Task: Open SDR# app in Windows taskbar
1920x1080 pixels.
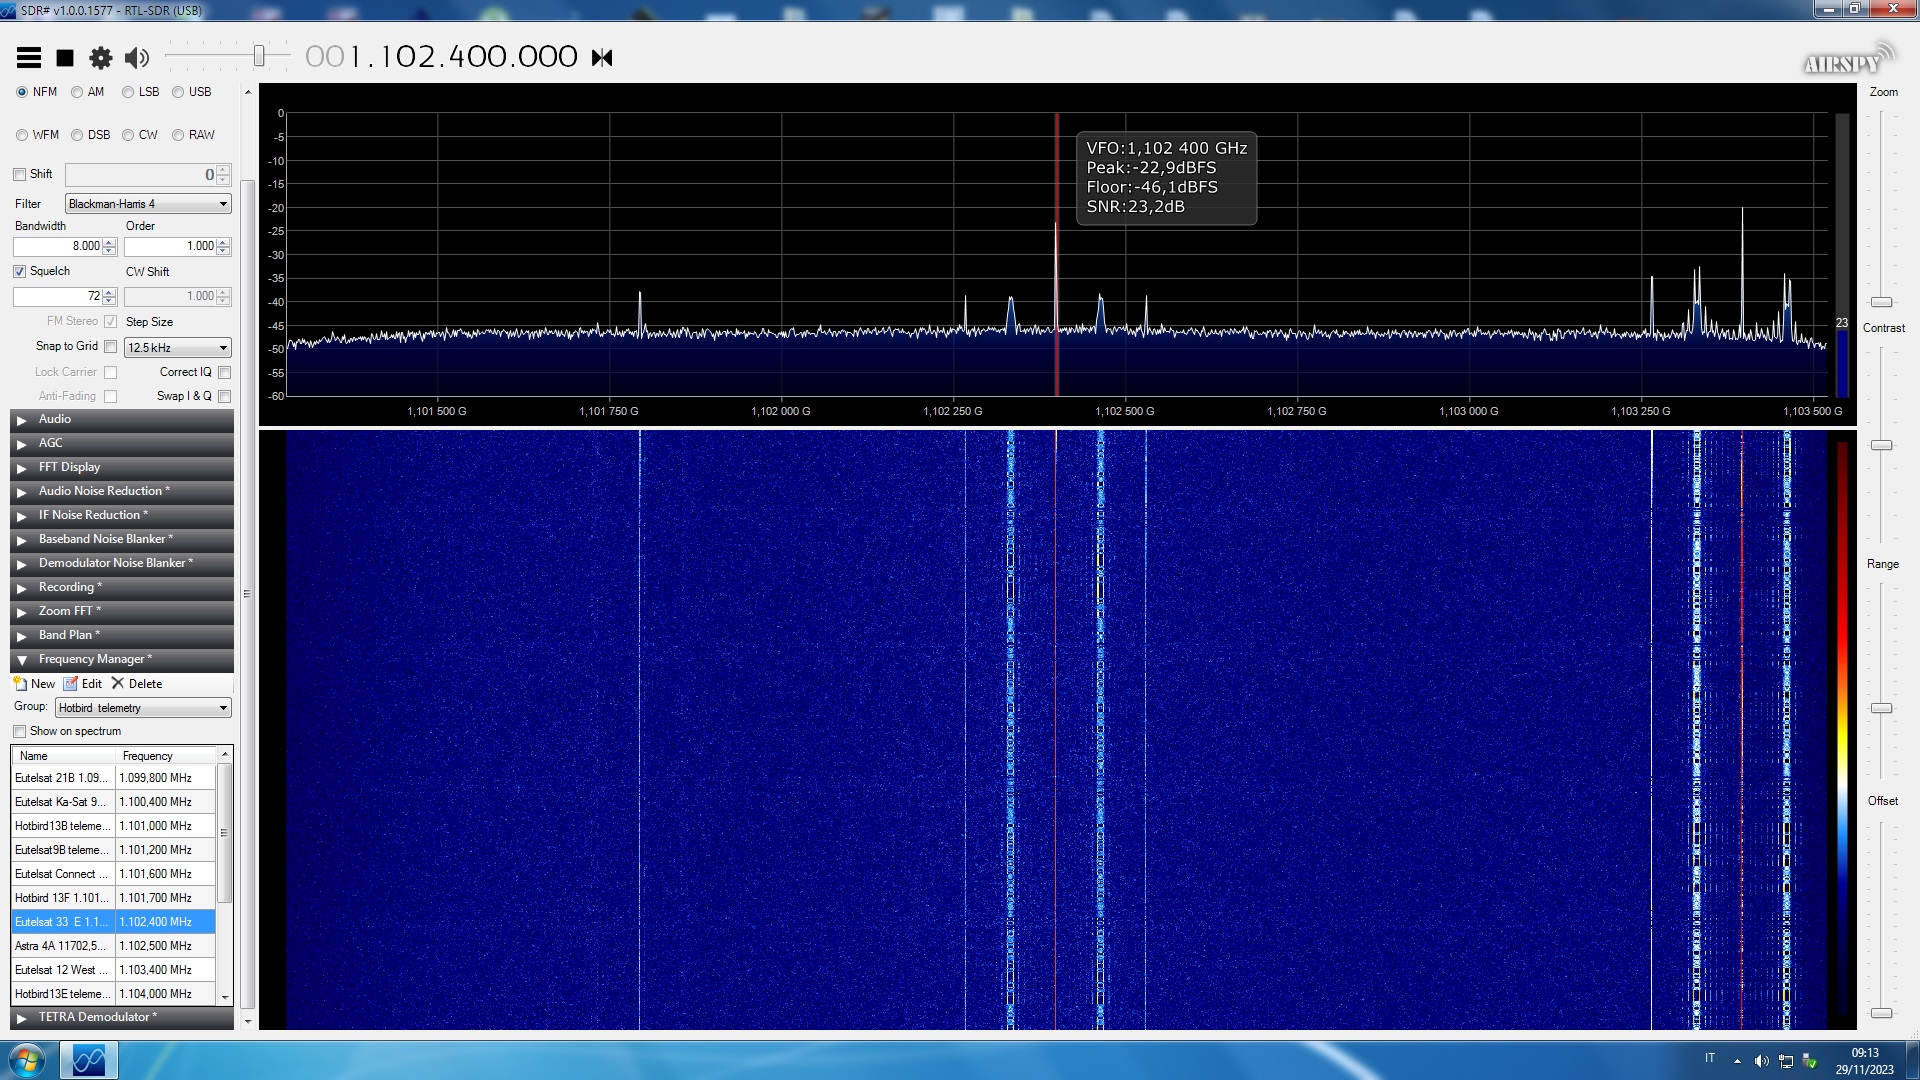Action: tap(89, 1060)
